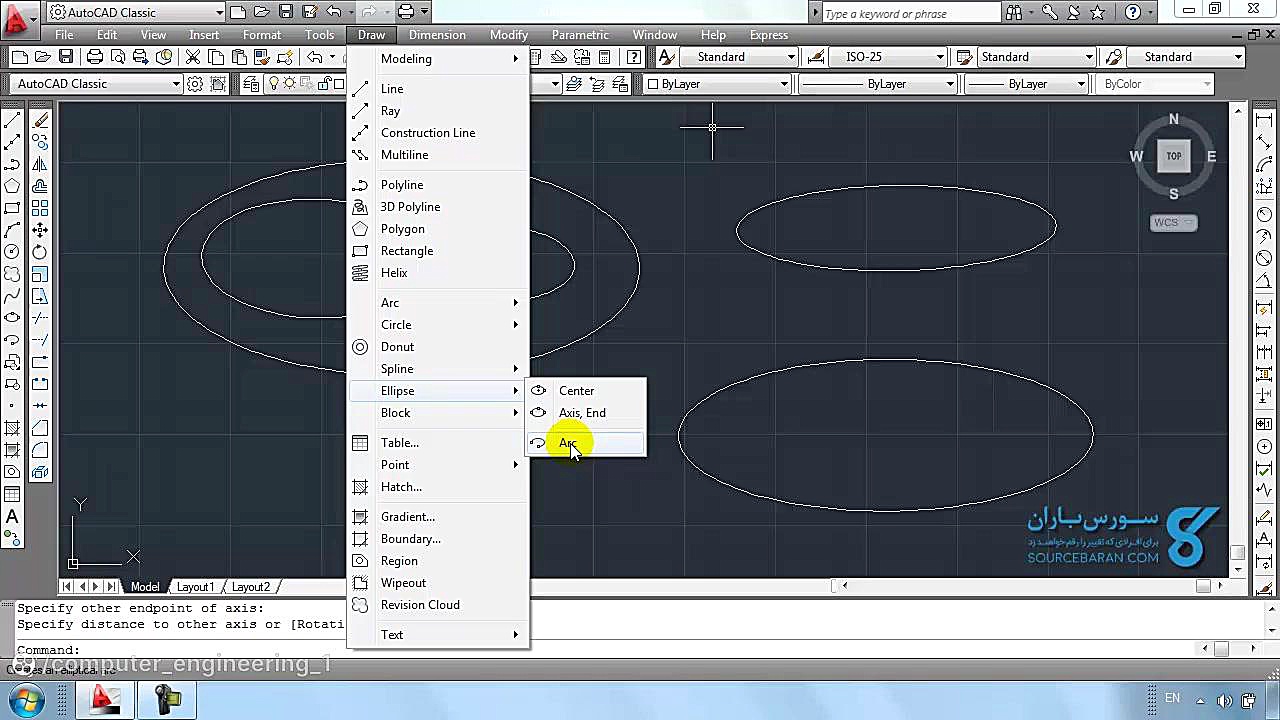
Task: Switch to the Model tab
Action: tap(145, 587)
